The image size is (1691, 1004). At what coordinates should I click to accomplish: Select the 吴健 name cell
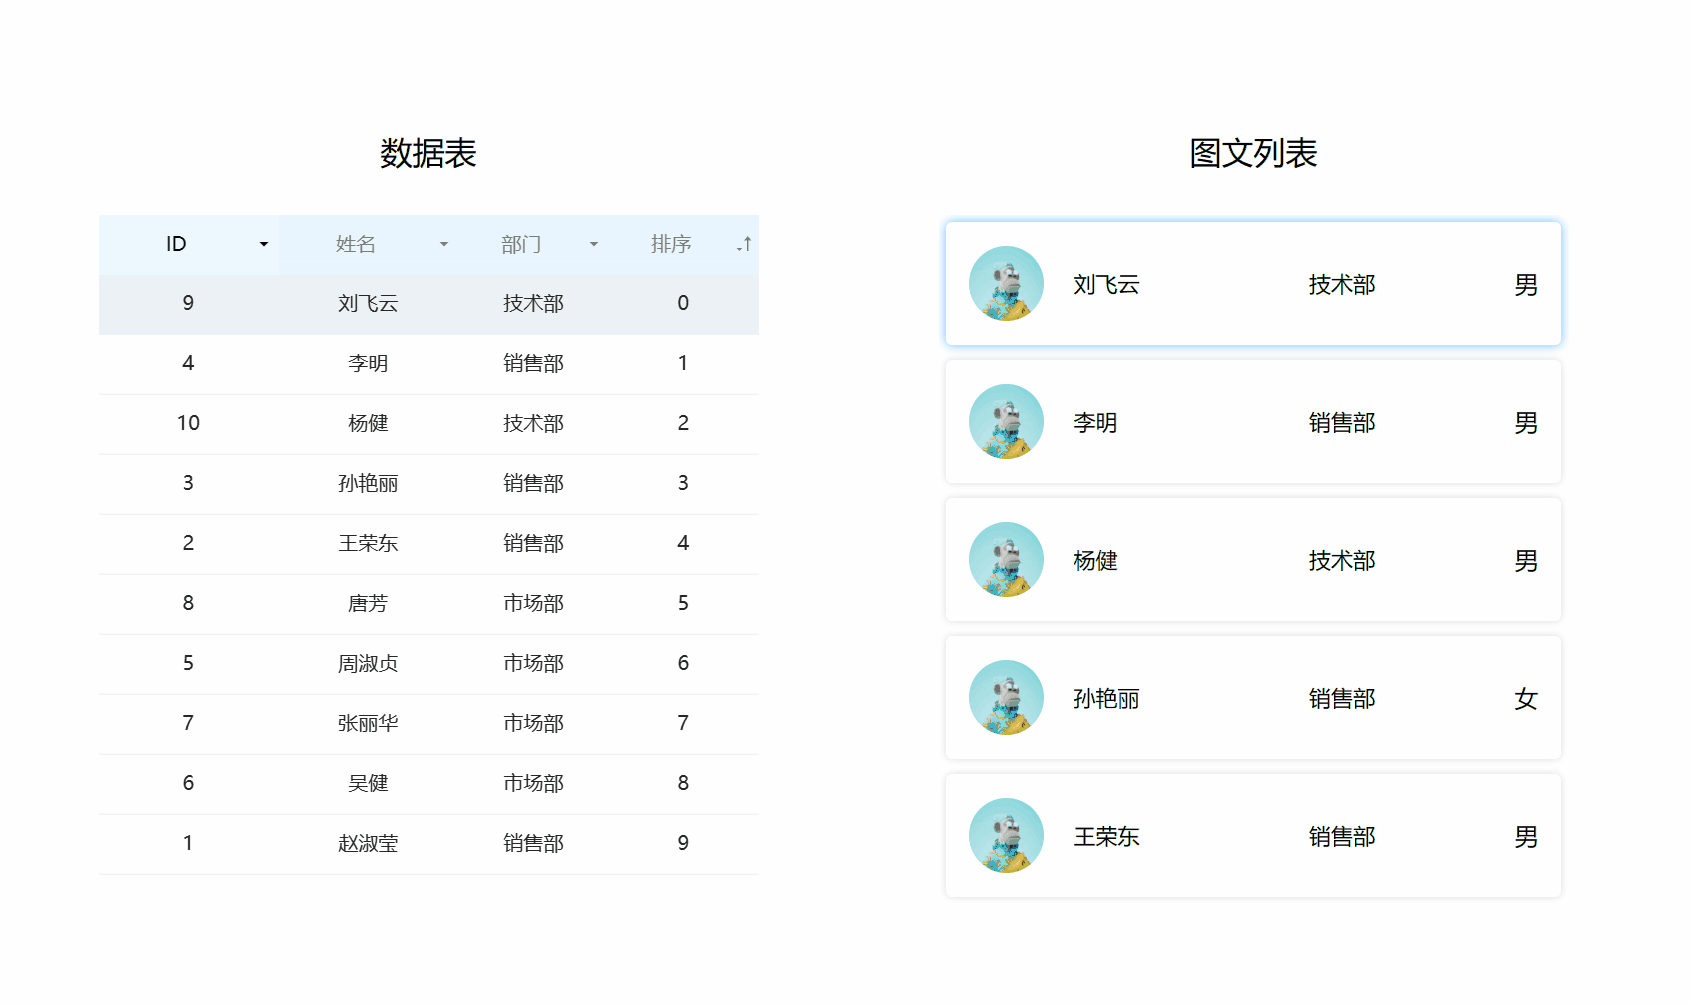pyautogui.click(x=368, y=784)
